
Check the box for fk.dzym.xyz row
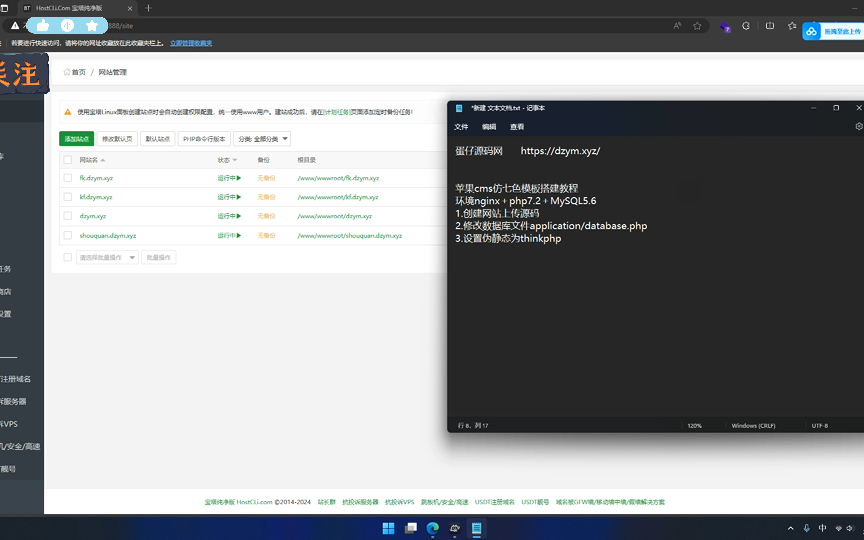tap(68, 178)
